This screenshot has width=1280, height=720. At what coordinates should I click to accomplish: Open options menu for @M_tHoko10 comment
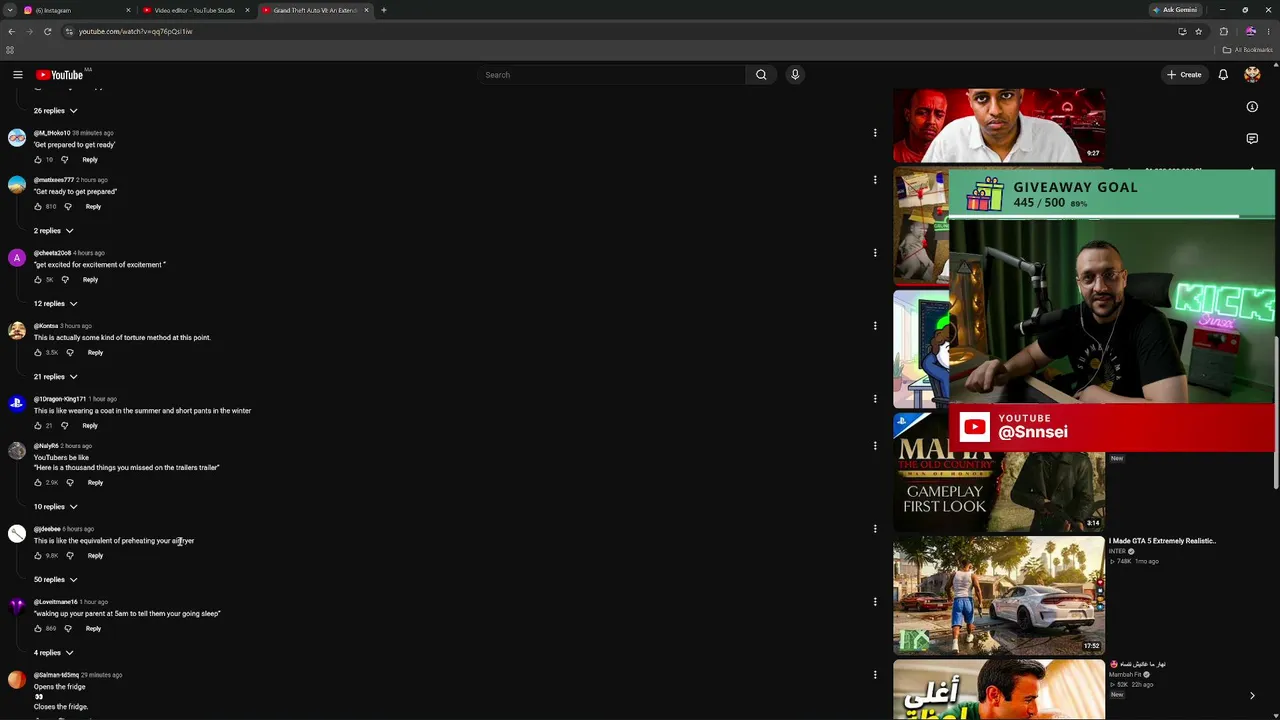[875, 133]
